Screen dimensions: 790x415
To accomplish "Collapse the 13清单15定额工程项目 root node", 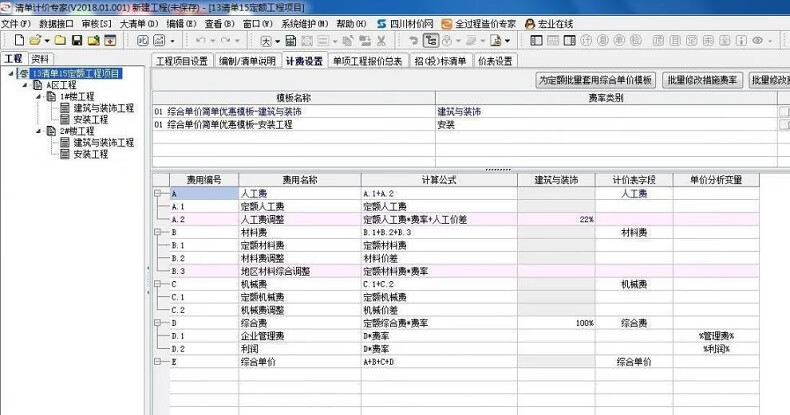I will (11, 74).
